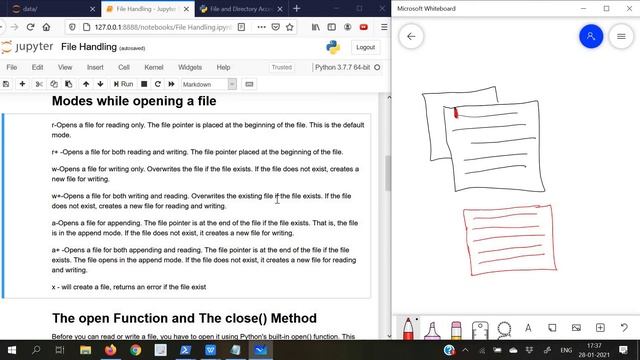Open the Cell menu in Jupyter
The image size is (640, 360).
124,67
